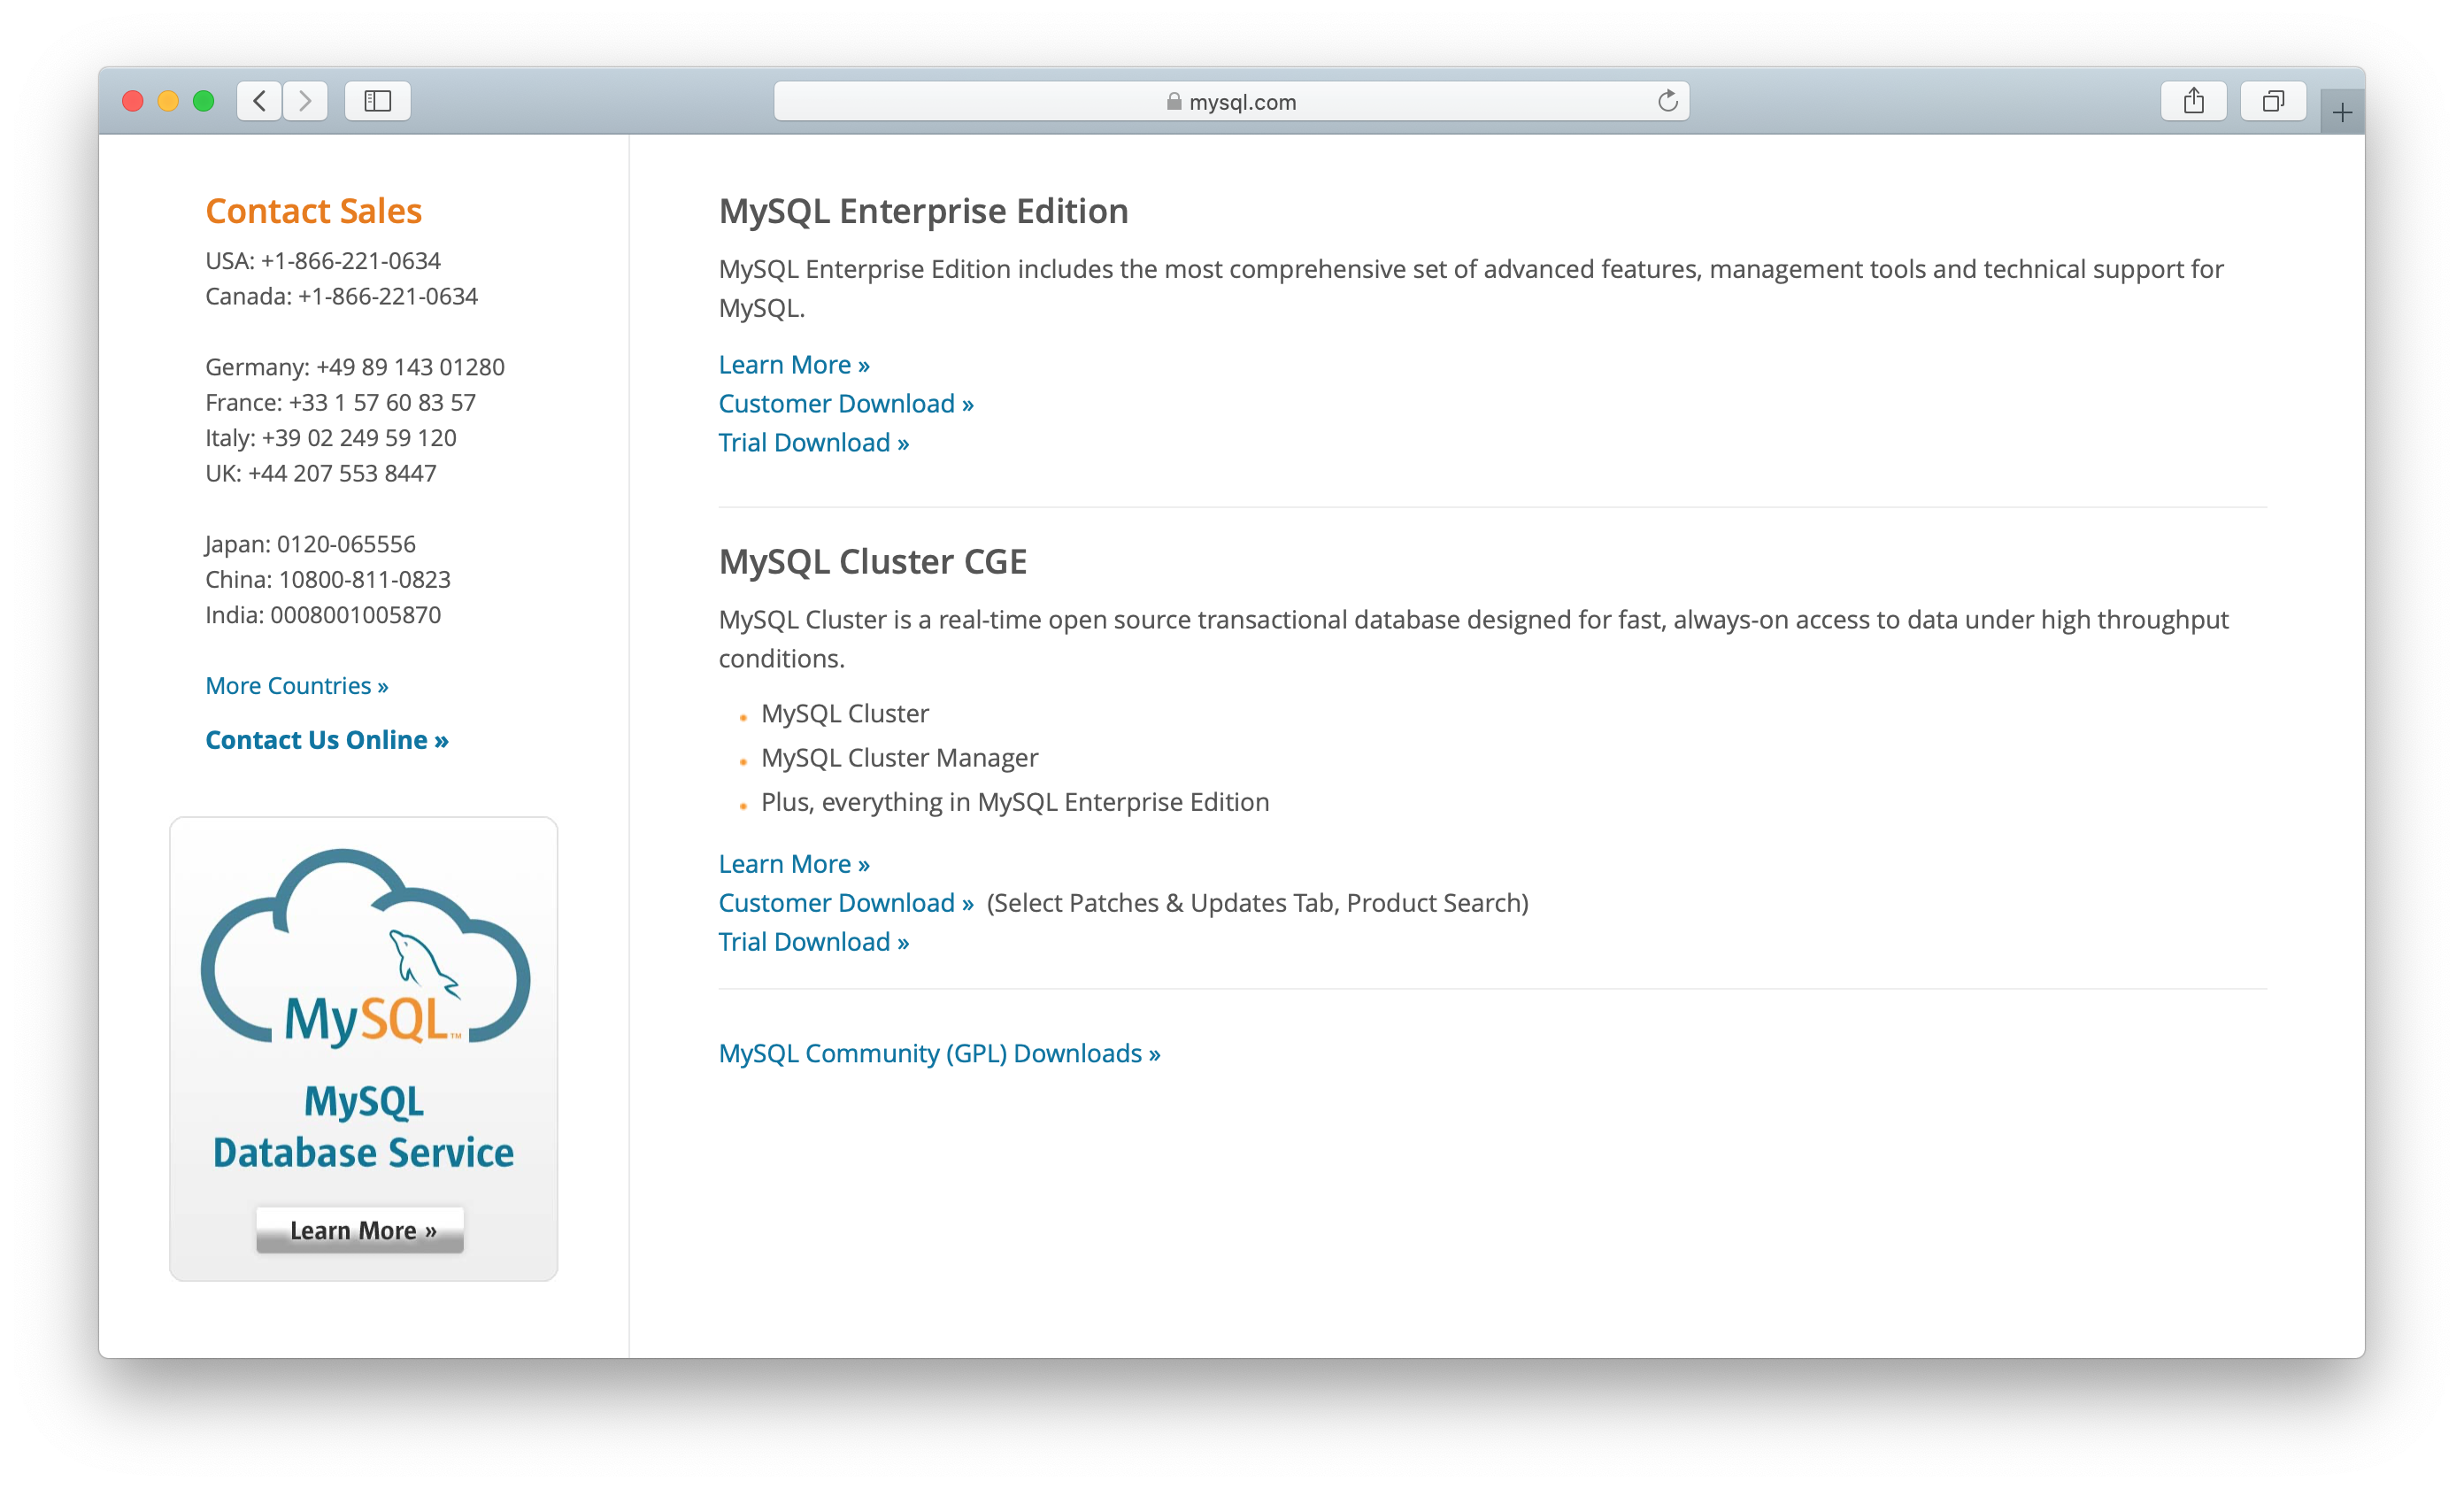
Task: Open a new tab with plus button
Action: [x=2342, y=113]
